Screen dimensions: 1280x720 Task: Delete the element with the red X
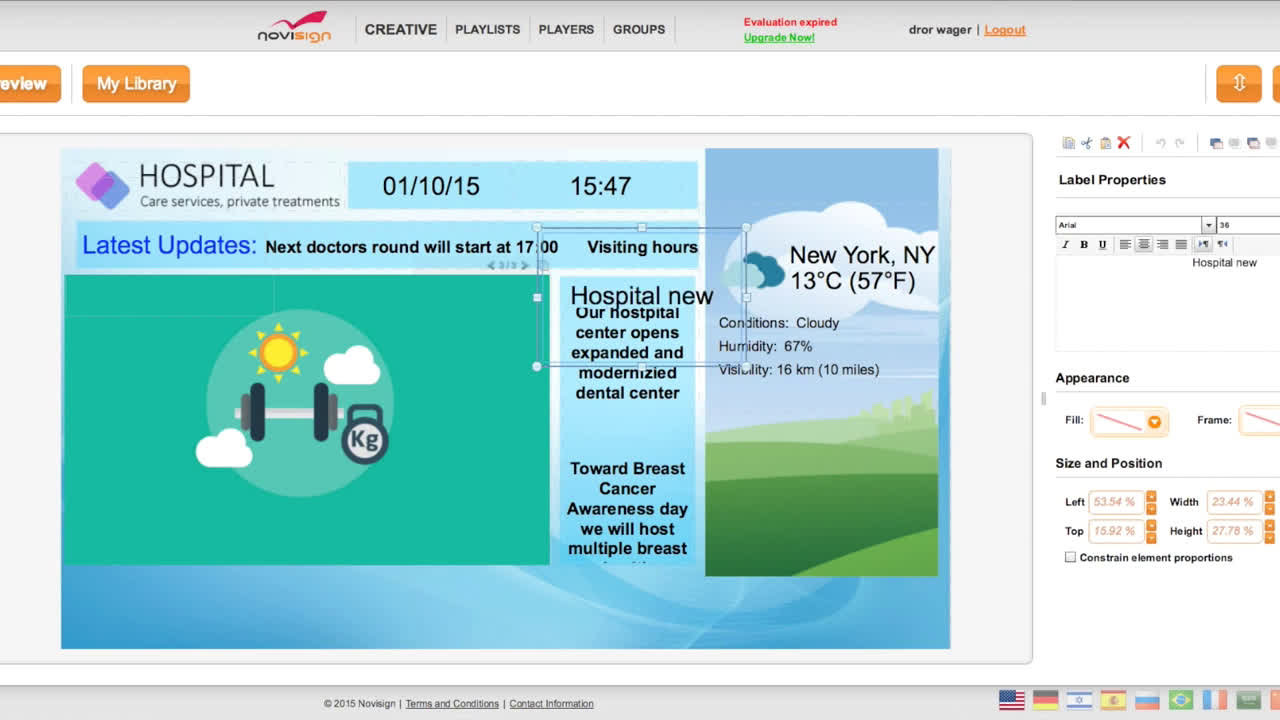click(x=1124, y=143)
